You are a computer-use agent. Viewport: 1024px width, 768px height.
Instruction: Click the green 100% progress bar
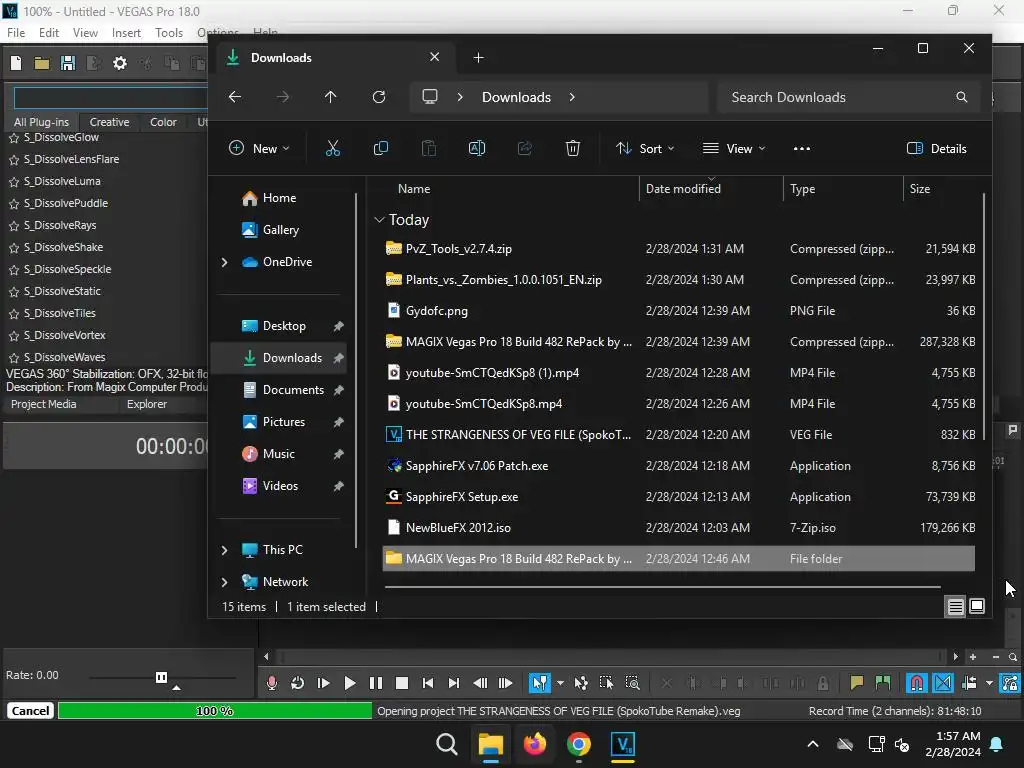pos(215,711)
